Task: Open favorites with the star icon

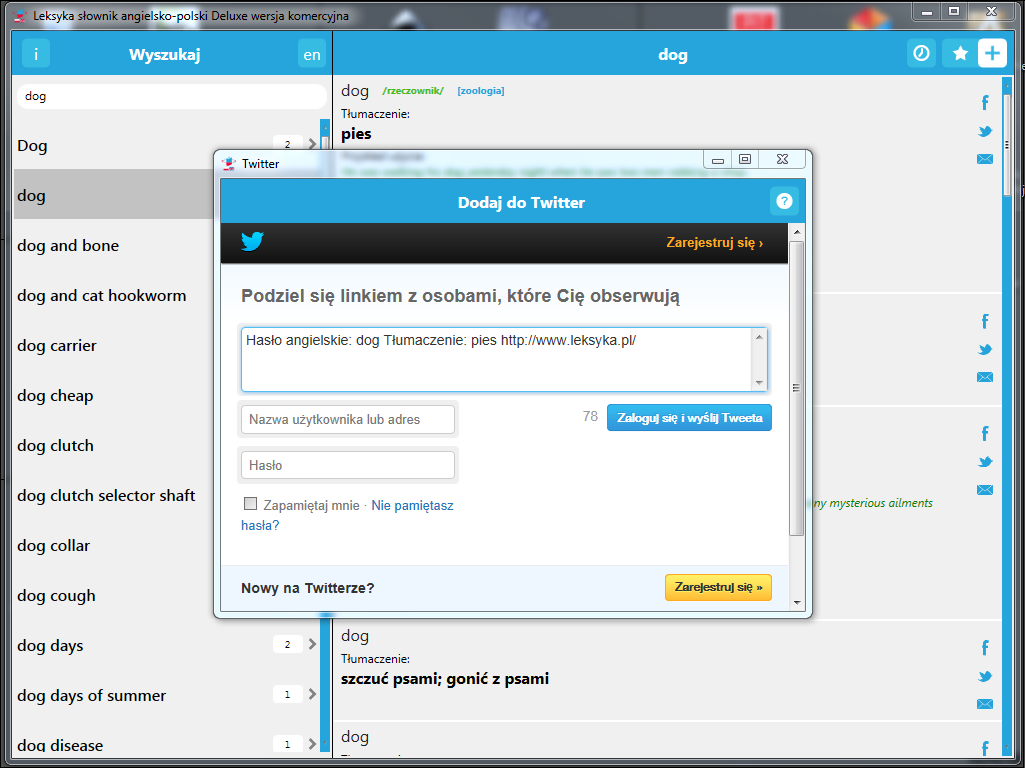Action: point(960,53)
